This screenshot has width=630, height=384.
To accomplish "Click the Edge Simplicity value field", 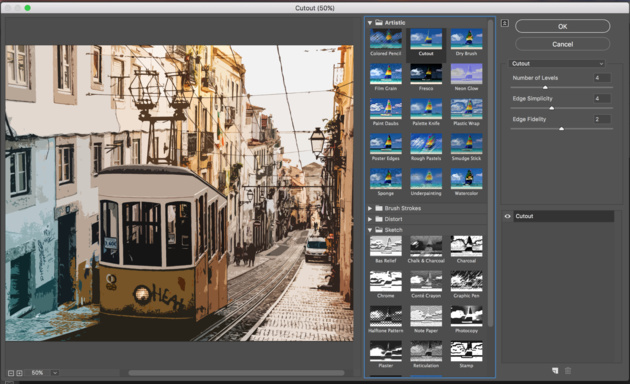I will (602, 98).
